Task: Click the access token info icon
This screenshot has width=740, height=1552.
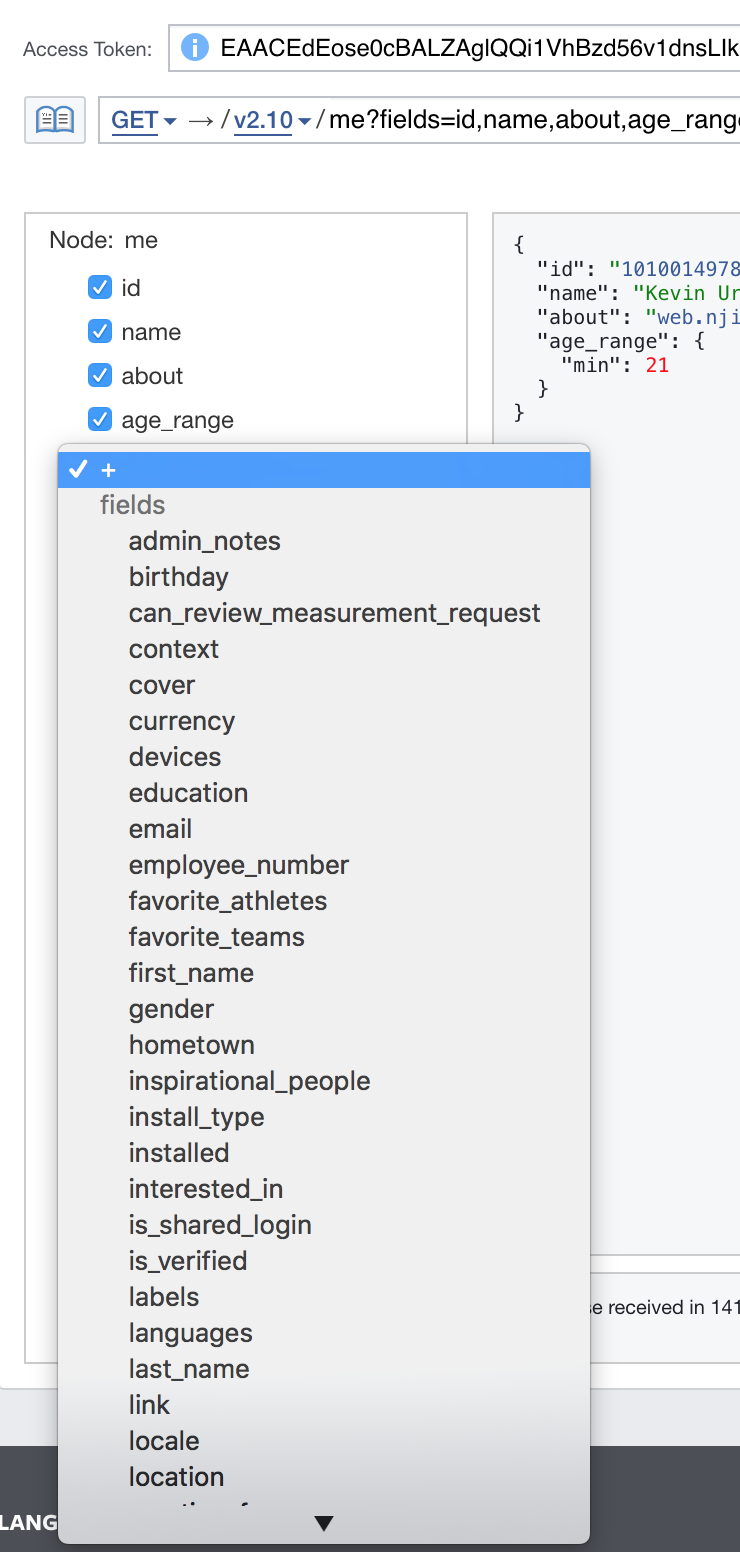Action: [x=194, y=47]
